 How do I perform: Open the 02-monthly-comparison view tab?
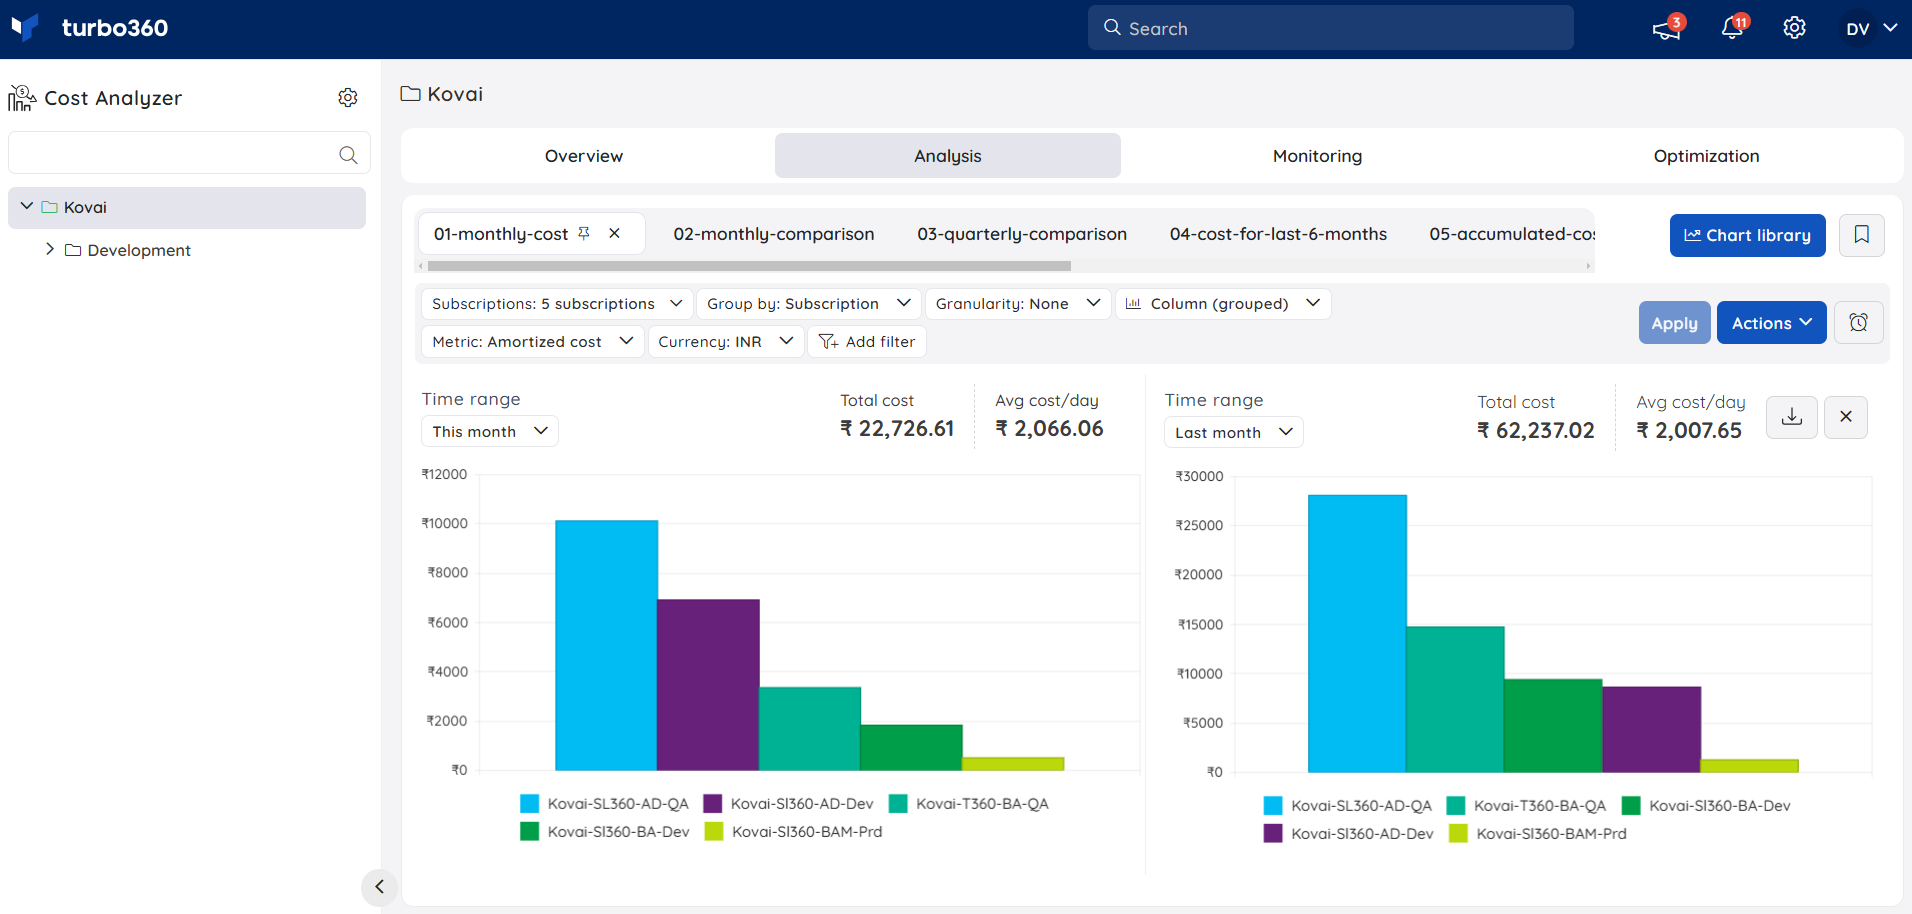tap(774, 234)
